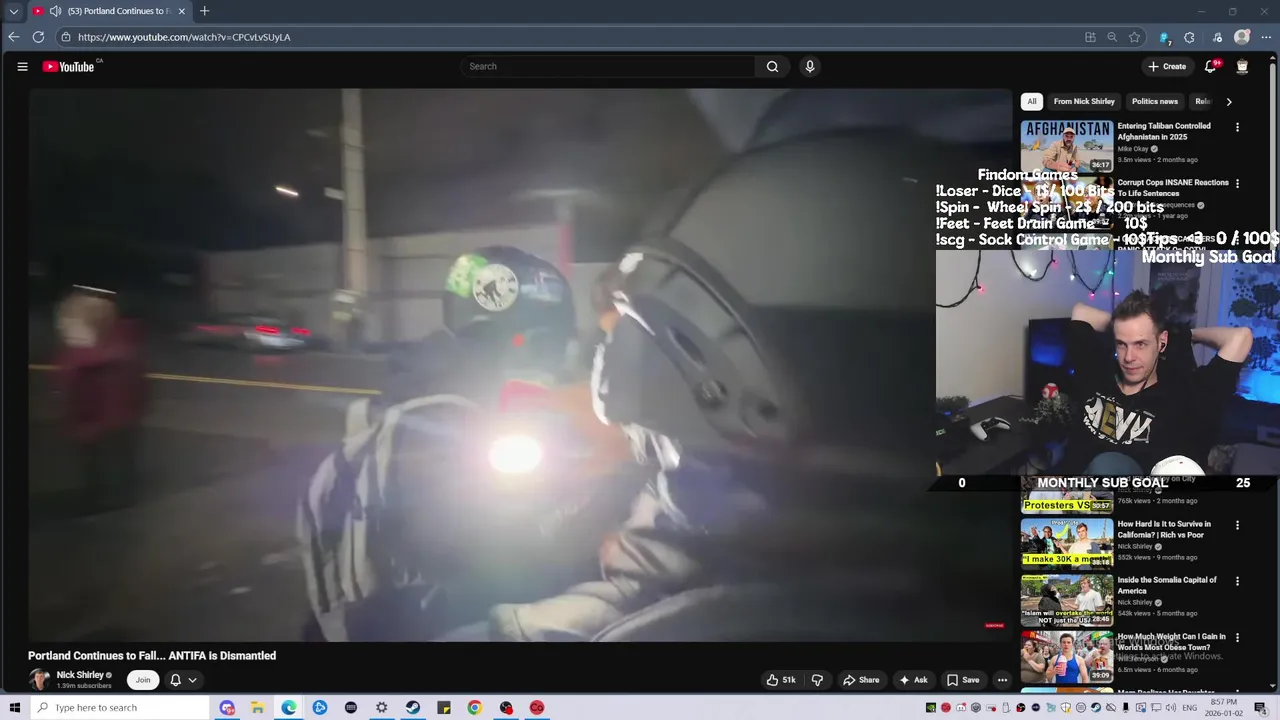
Task: Open browser settings and more menu
Action: coord(1266,37)
